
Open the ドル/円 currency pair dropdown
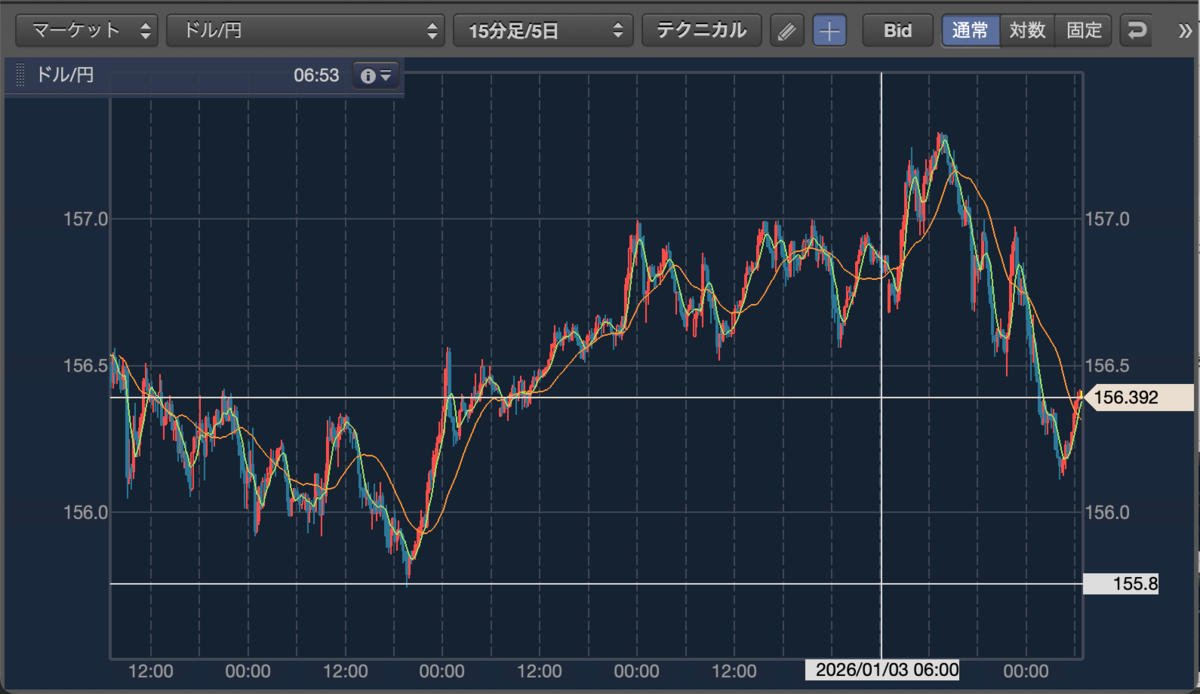305,30
